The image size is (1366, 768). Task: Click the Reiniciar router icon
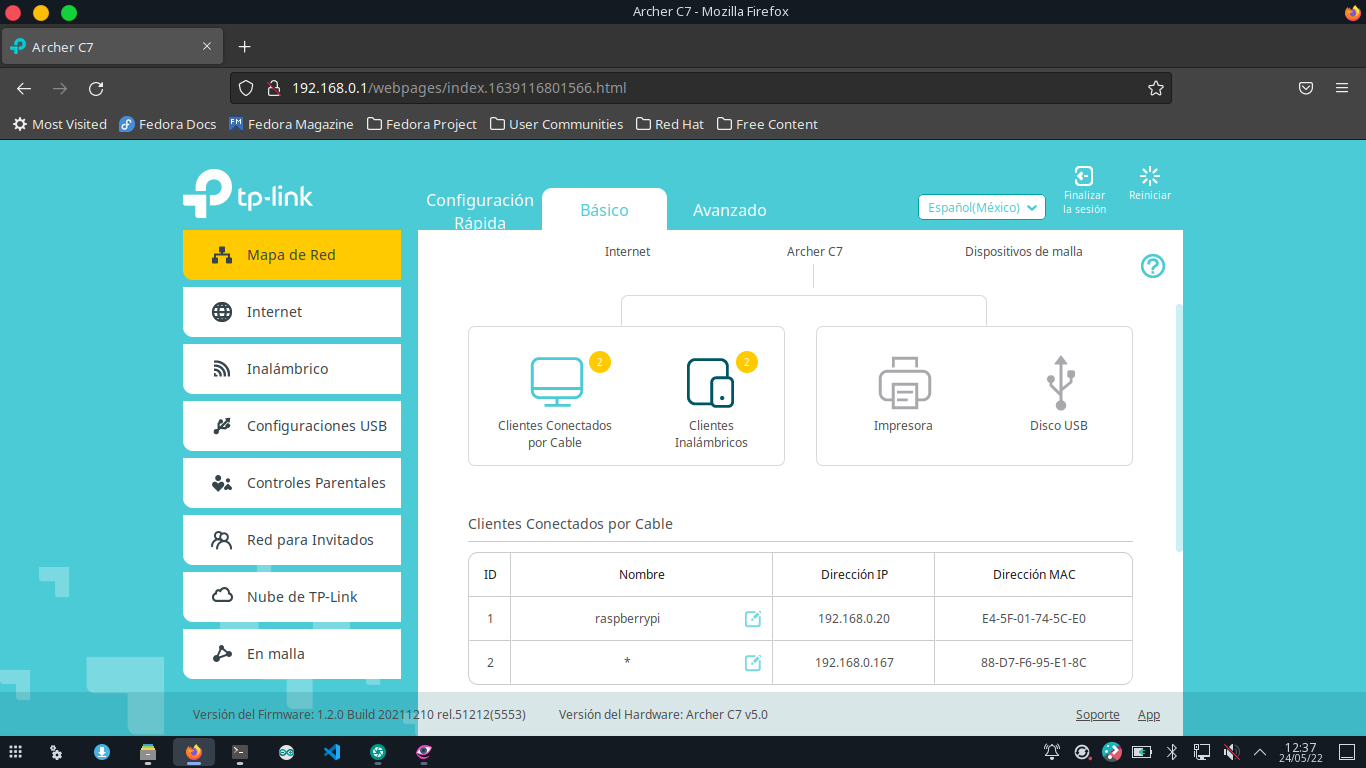click(1150, 176)
